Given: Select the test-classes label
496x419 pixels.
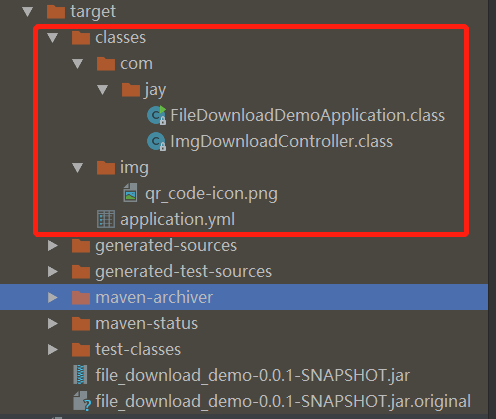Looking at the screenshot, I should click(138, 350).
